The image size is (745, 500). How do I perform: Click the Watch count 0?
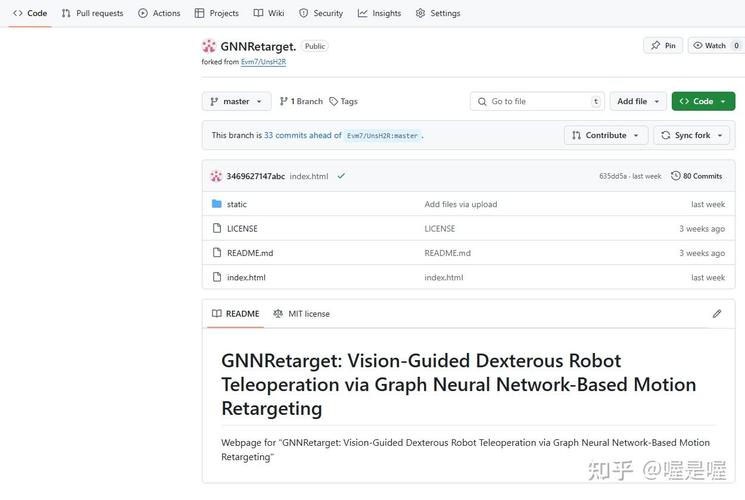point(736,46)
